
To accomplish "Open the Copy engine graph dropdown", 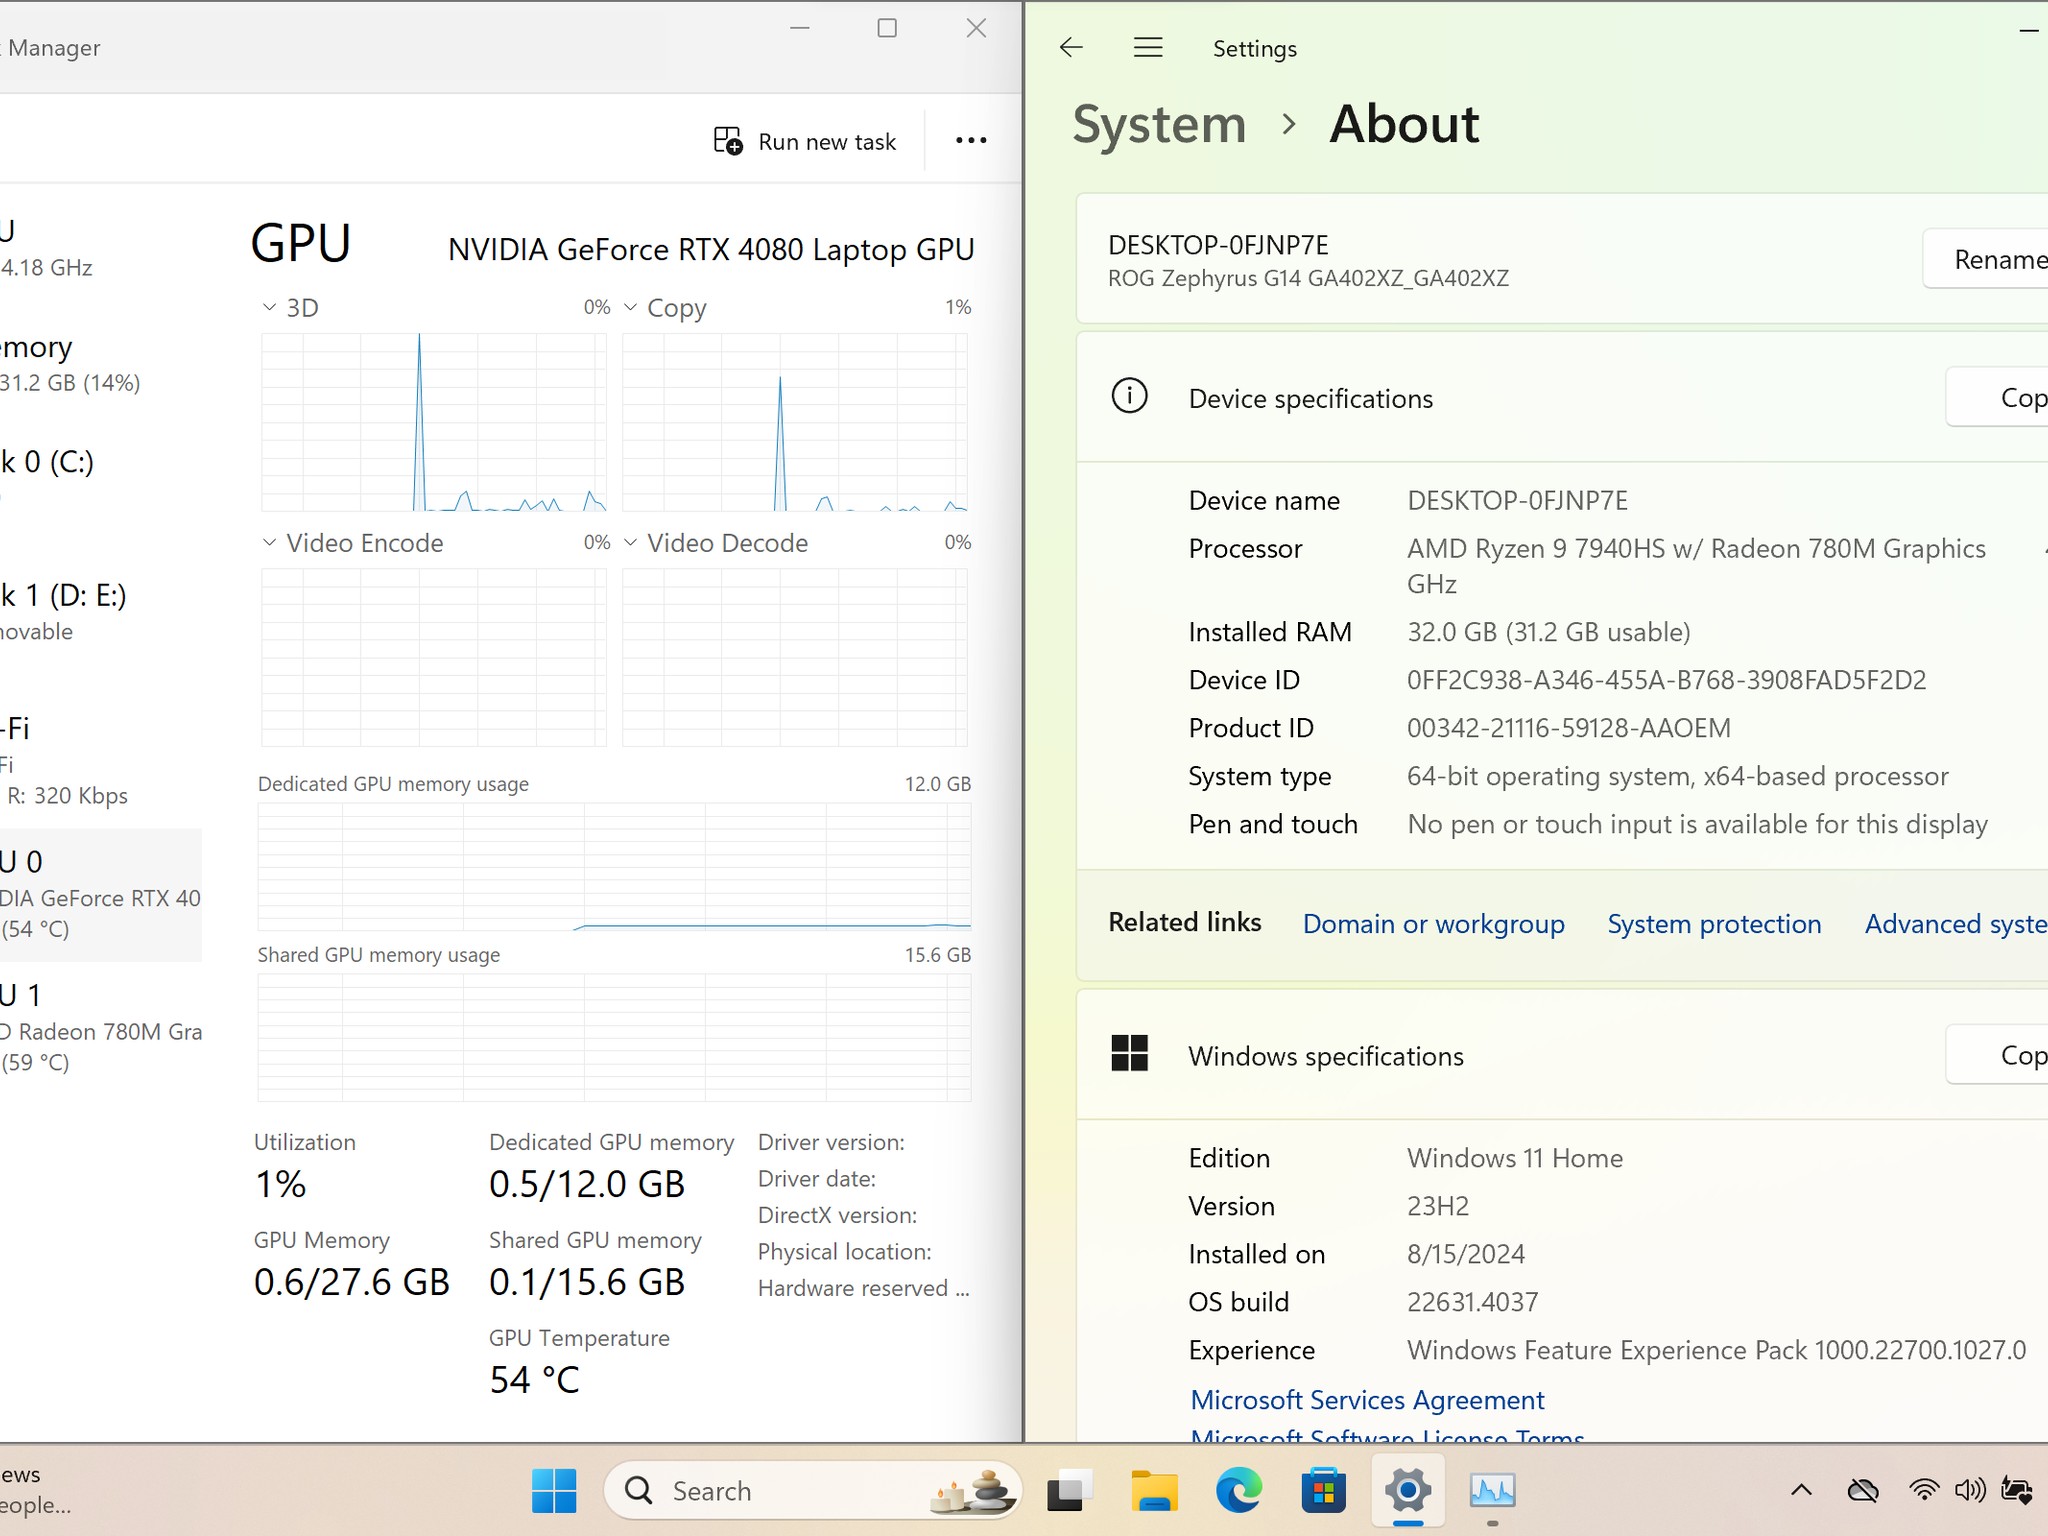I will point(630,307).
